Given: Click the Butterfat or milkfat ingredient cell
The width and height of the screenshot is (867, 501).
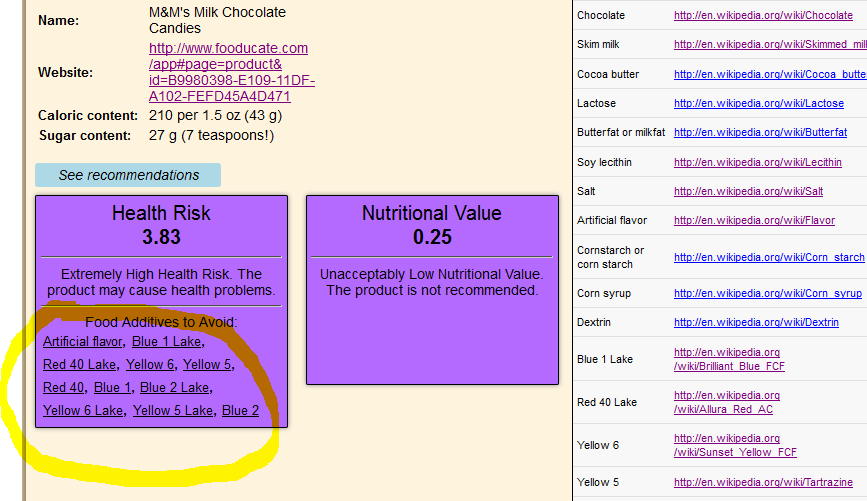Looking at the screenshot, I should (x=621, y=133).
